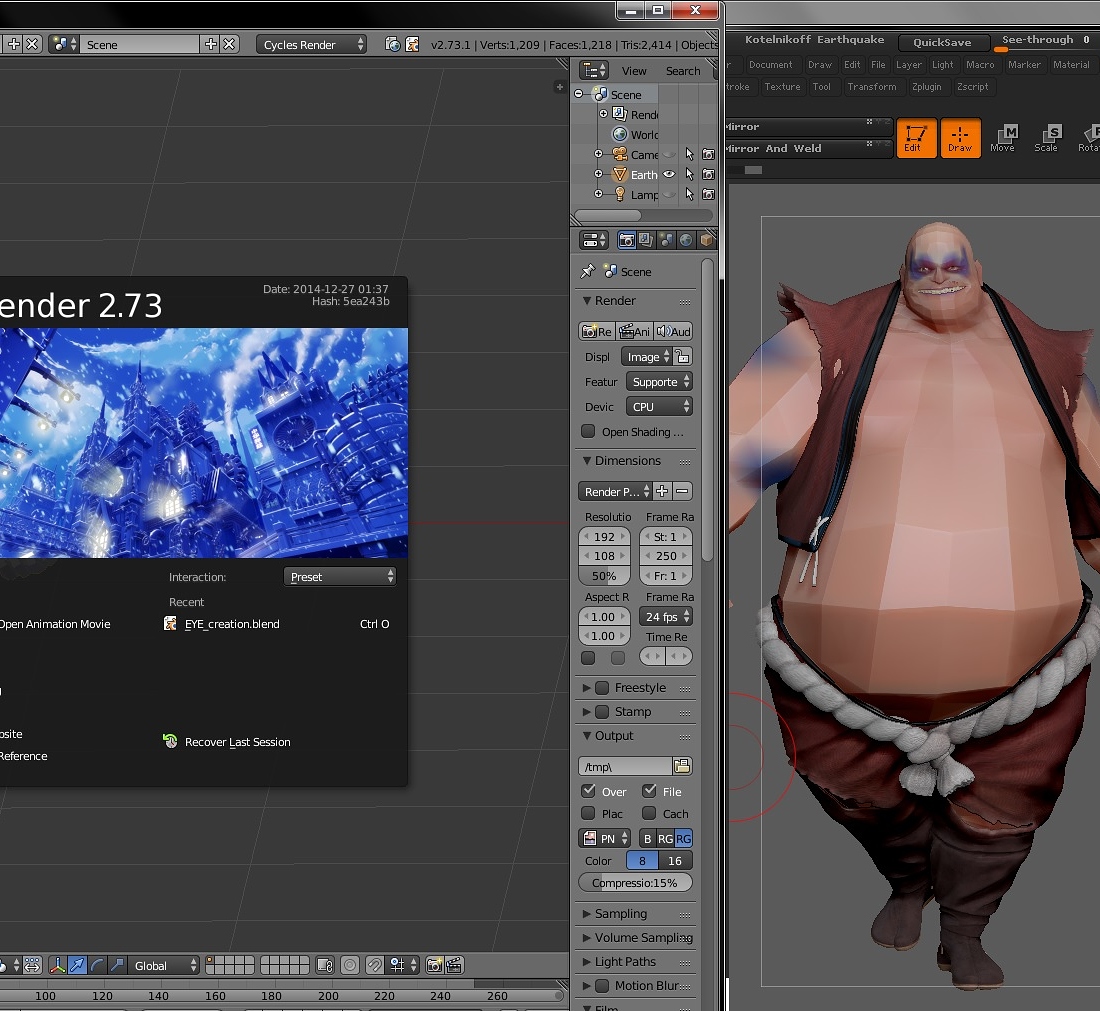
Task: Open the Device CPU dropdown
Action: [659, 406]
